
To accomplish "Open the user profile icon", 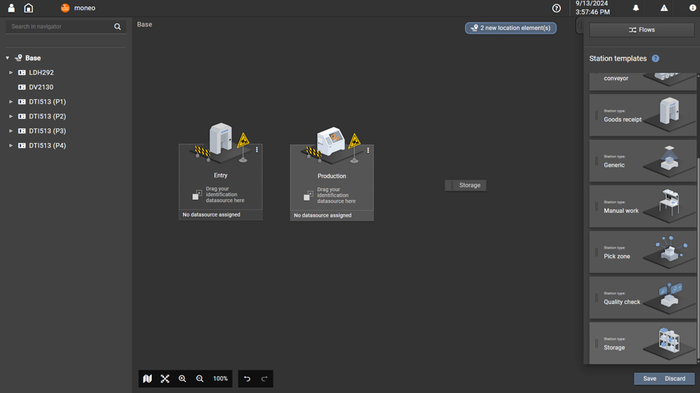I will pyautogui.click(x=11, y=8).
